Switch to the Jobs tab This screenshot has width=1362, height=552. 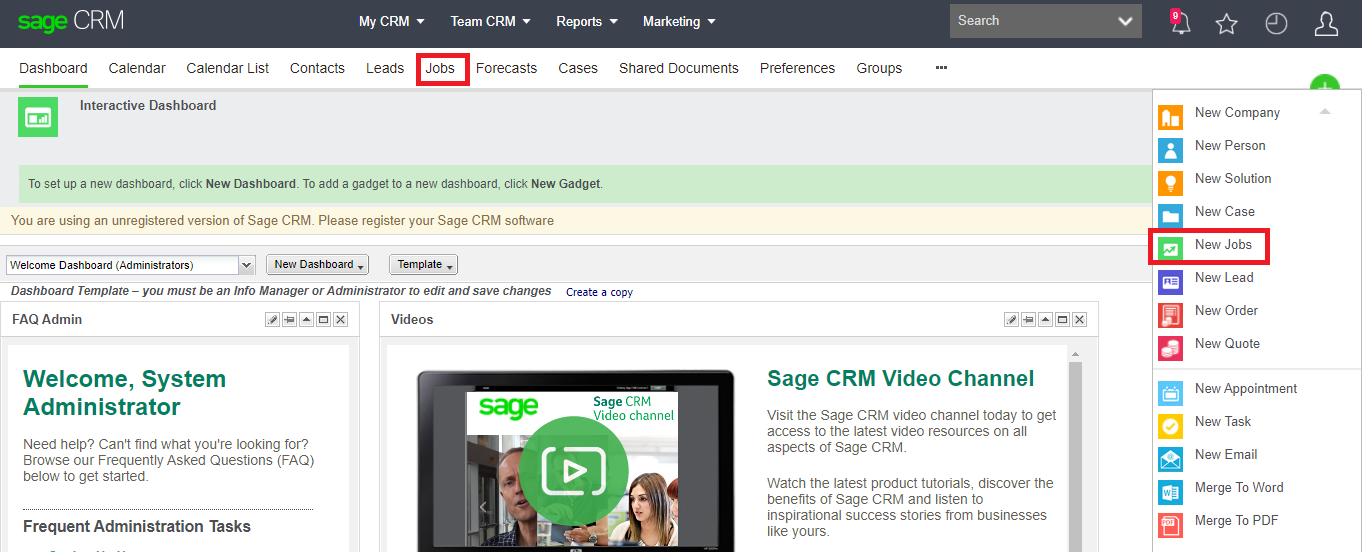[440, 68]
